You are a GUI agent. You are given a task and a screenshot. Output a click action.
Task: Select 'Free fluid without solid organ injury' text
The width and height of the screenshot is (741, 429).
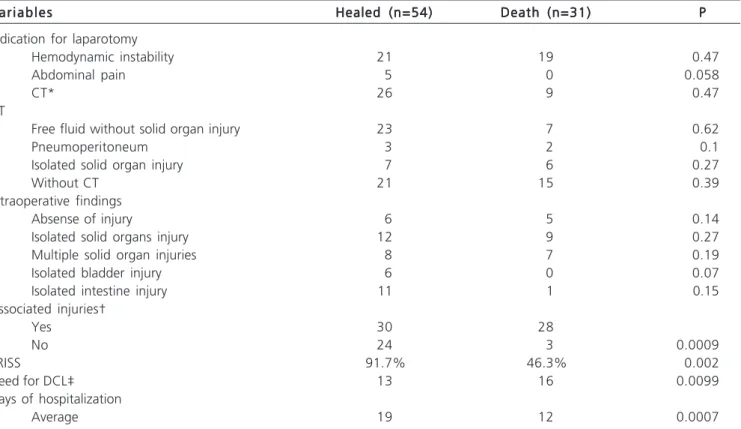point(136,129)
